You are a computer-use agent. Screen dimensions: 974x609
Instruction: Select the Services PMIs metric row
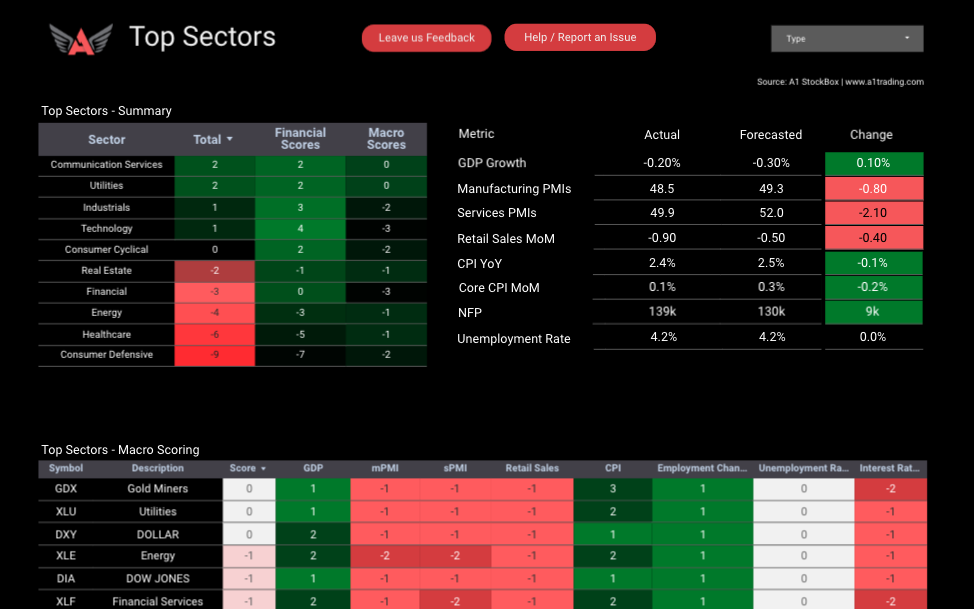(x=497, y=213)
